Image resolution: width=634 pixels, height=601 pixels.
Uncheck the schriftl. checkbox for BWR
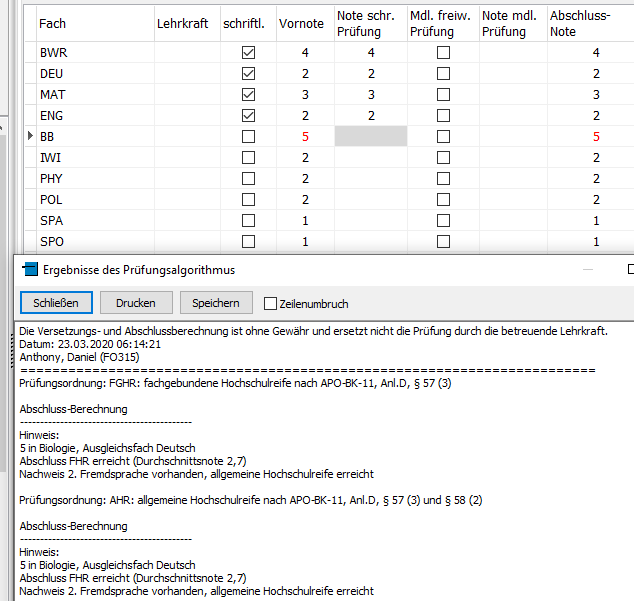[x=248, y=53]
